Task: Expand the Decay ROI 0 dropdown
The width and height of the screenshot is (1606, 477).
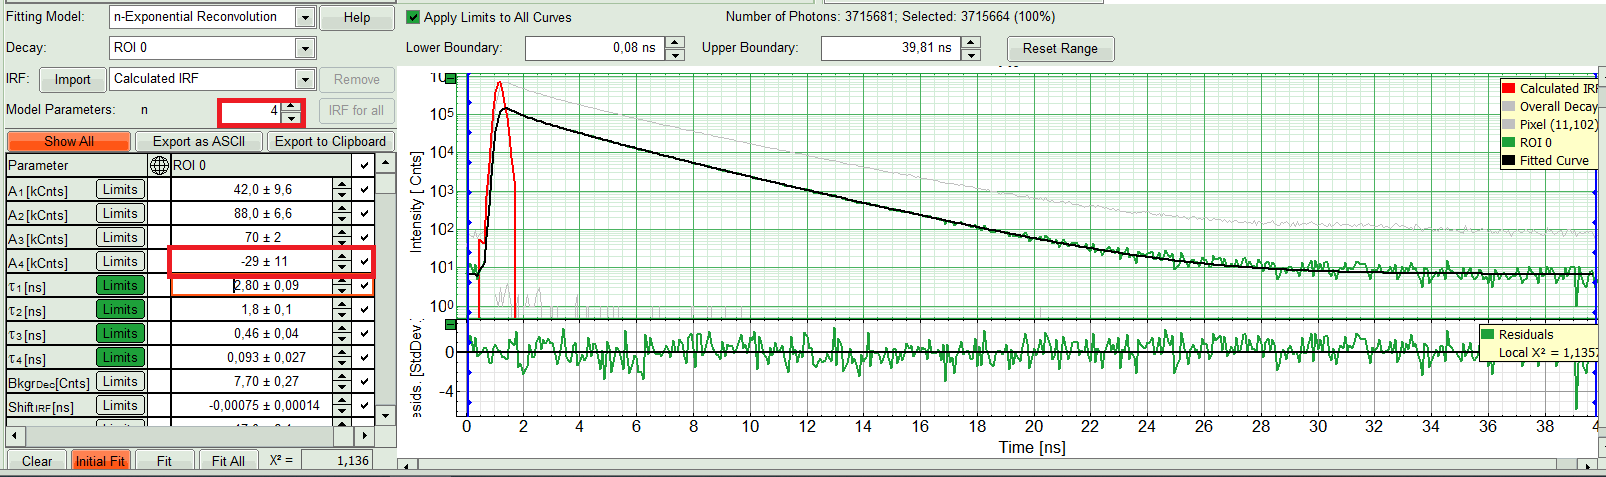Action: pos(305,48)
